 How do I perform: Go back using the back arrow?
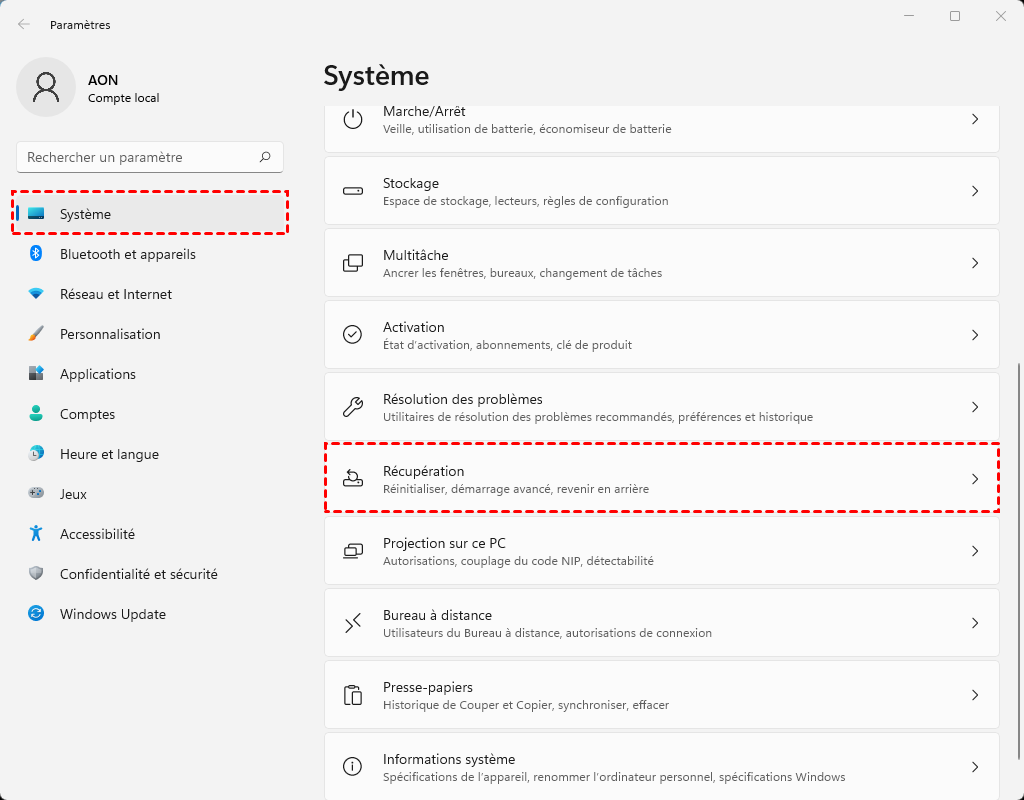(24, 24)
